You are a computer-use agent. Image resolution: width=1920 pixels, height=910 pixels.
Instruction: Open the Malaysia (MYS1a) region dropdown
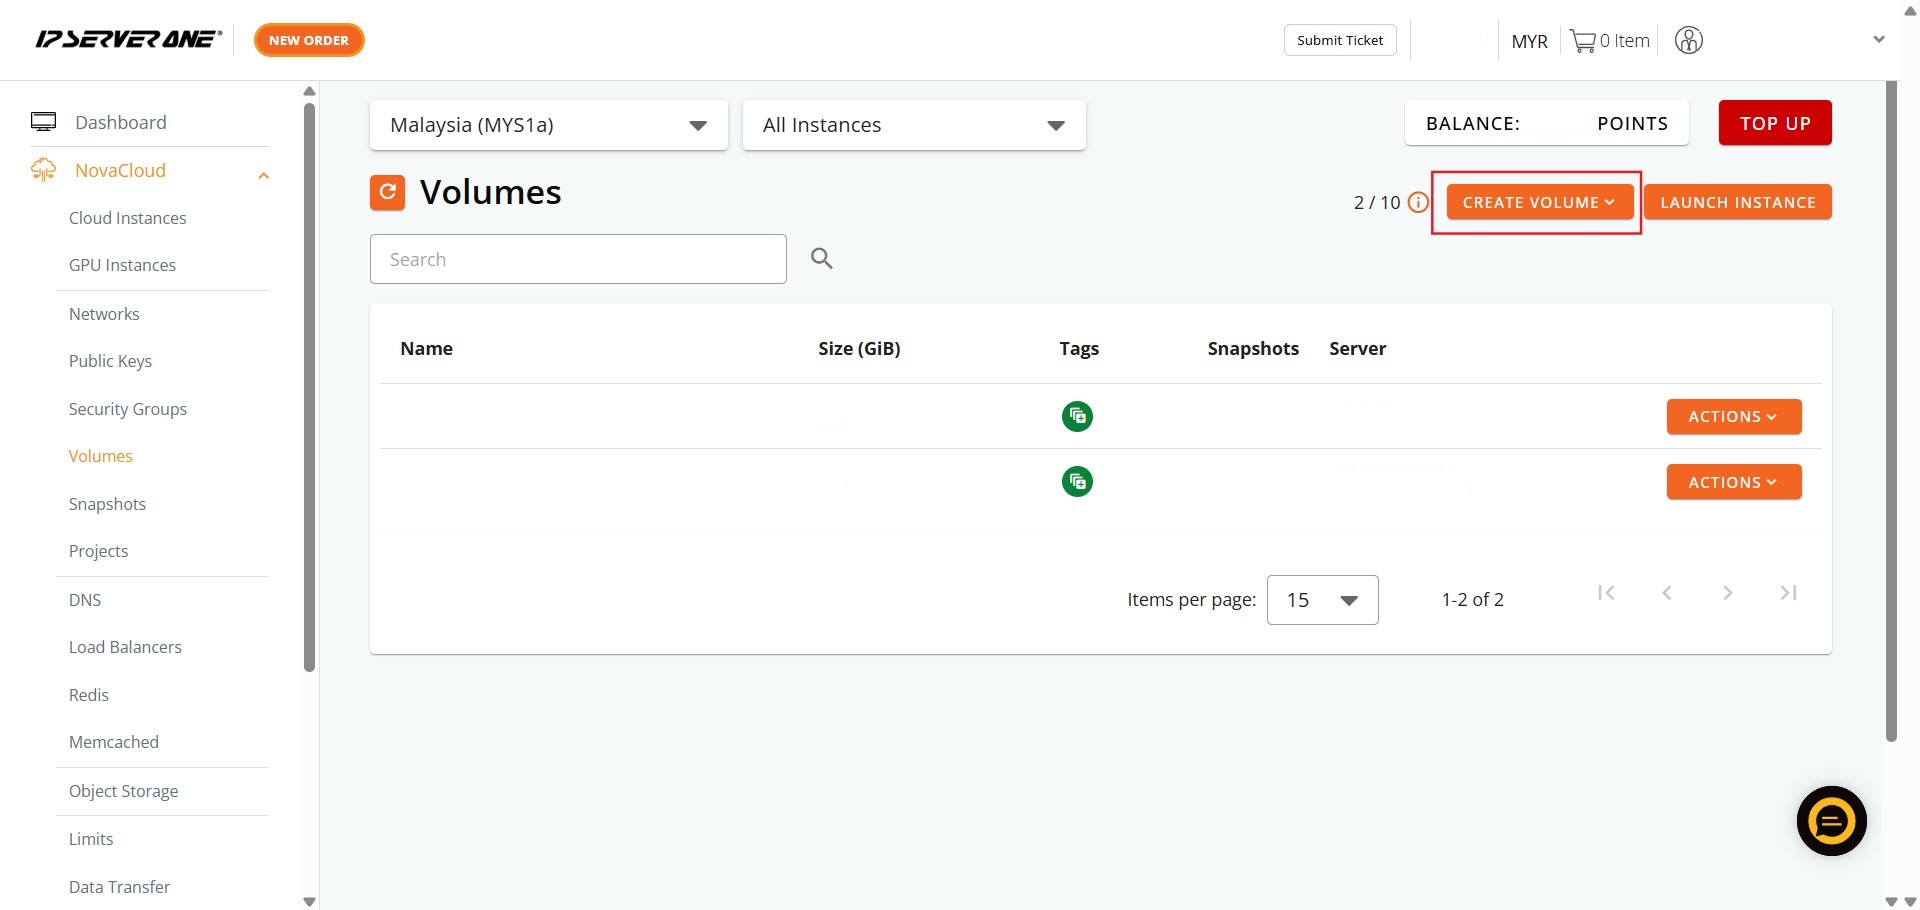pos(548,125)
